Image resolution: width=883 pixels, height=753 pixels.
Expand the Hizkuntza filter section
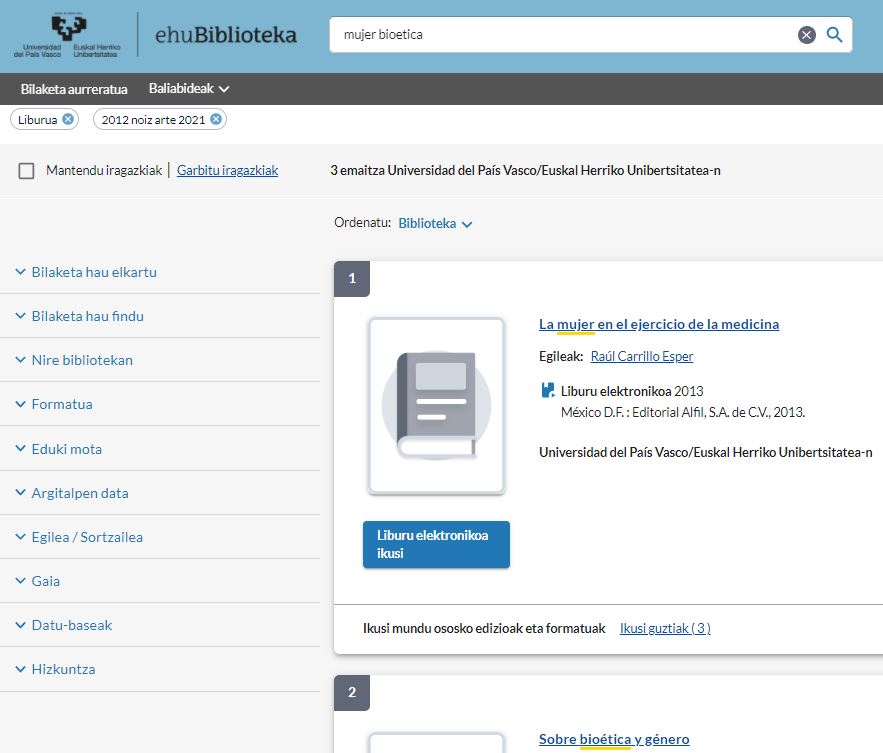[x=63, y=669]
